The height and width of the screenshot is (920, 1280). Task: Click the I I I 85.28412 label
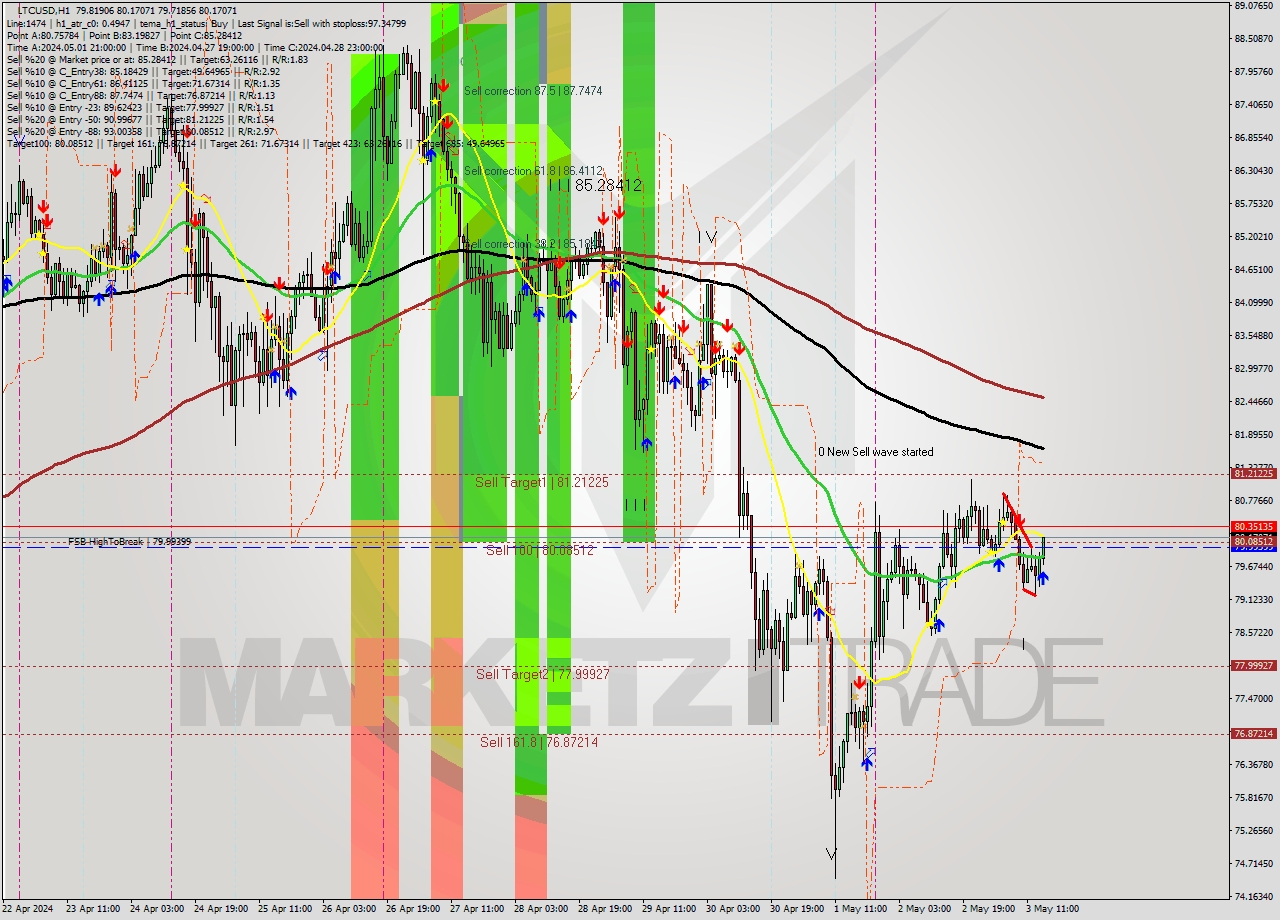click(596, 186)
